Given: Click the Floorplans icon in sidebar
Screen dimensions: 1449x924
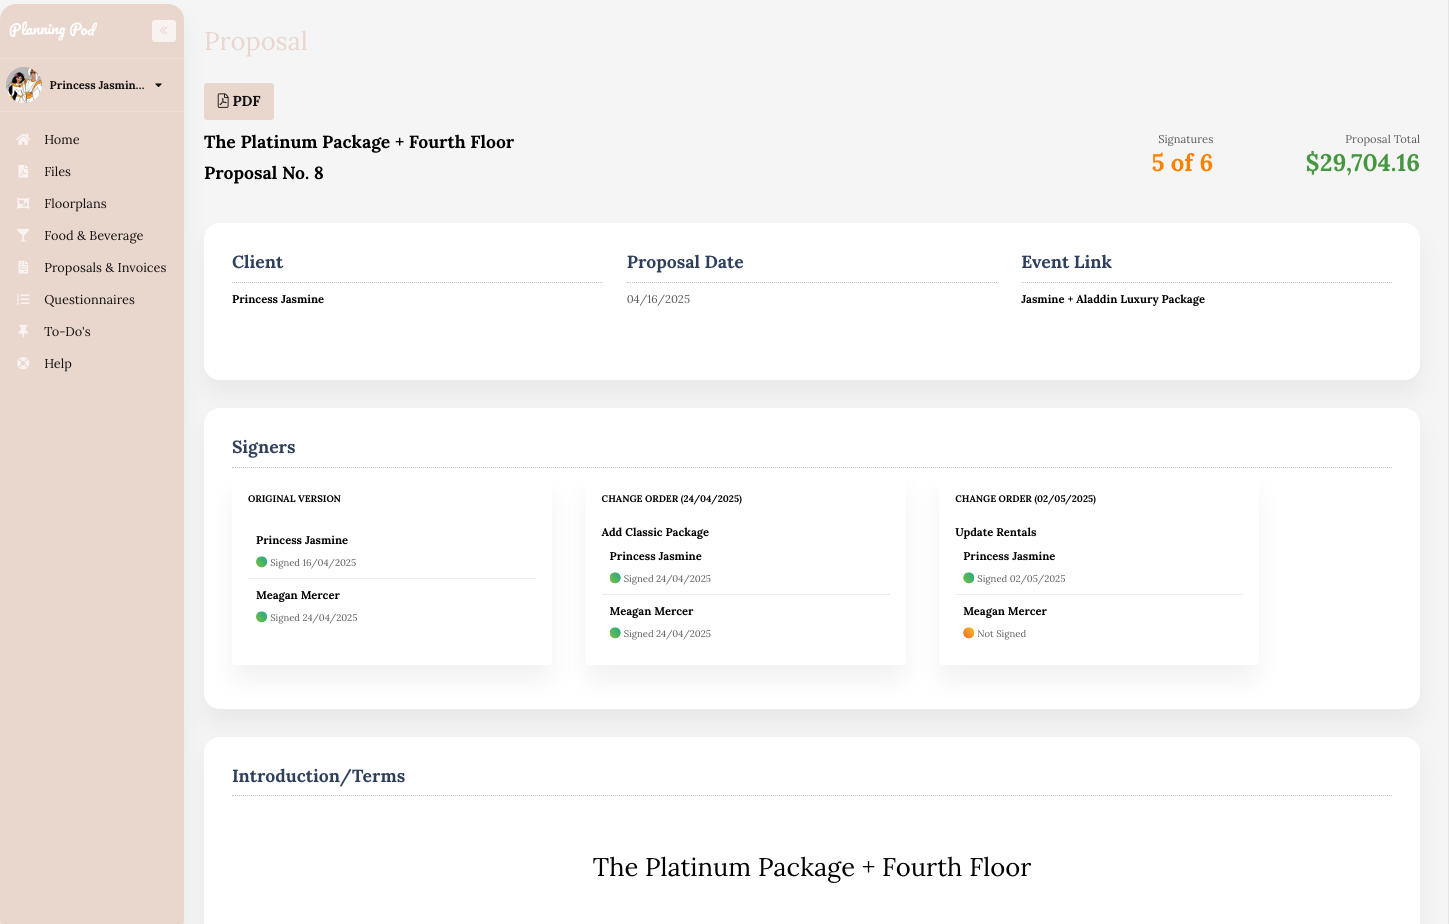Looking at the screenshot, I should click(x=23, y=204).
